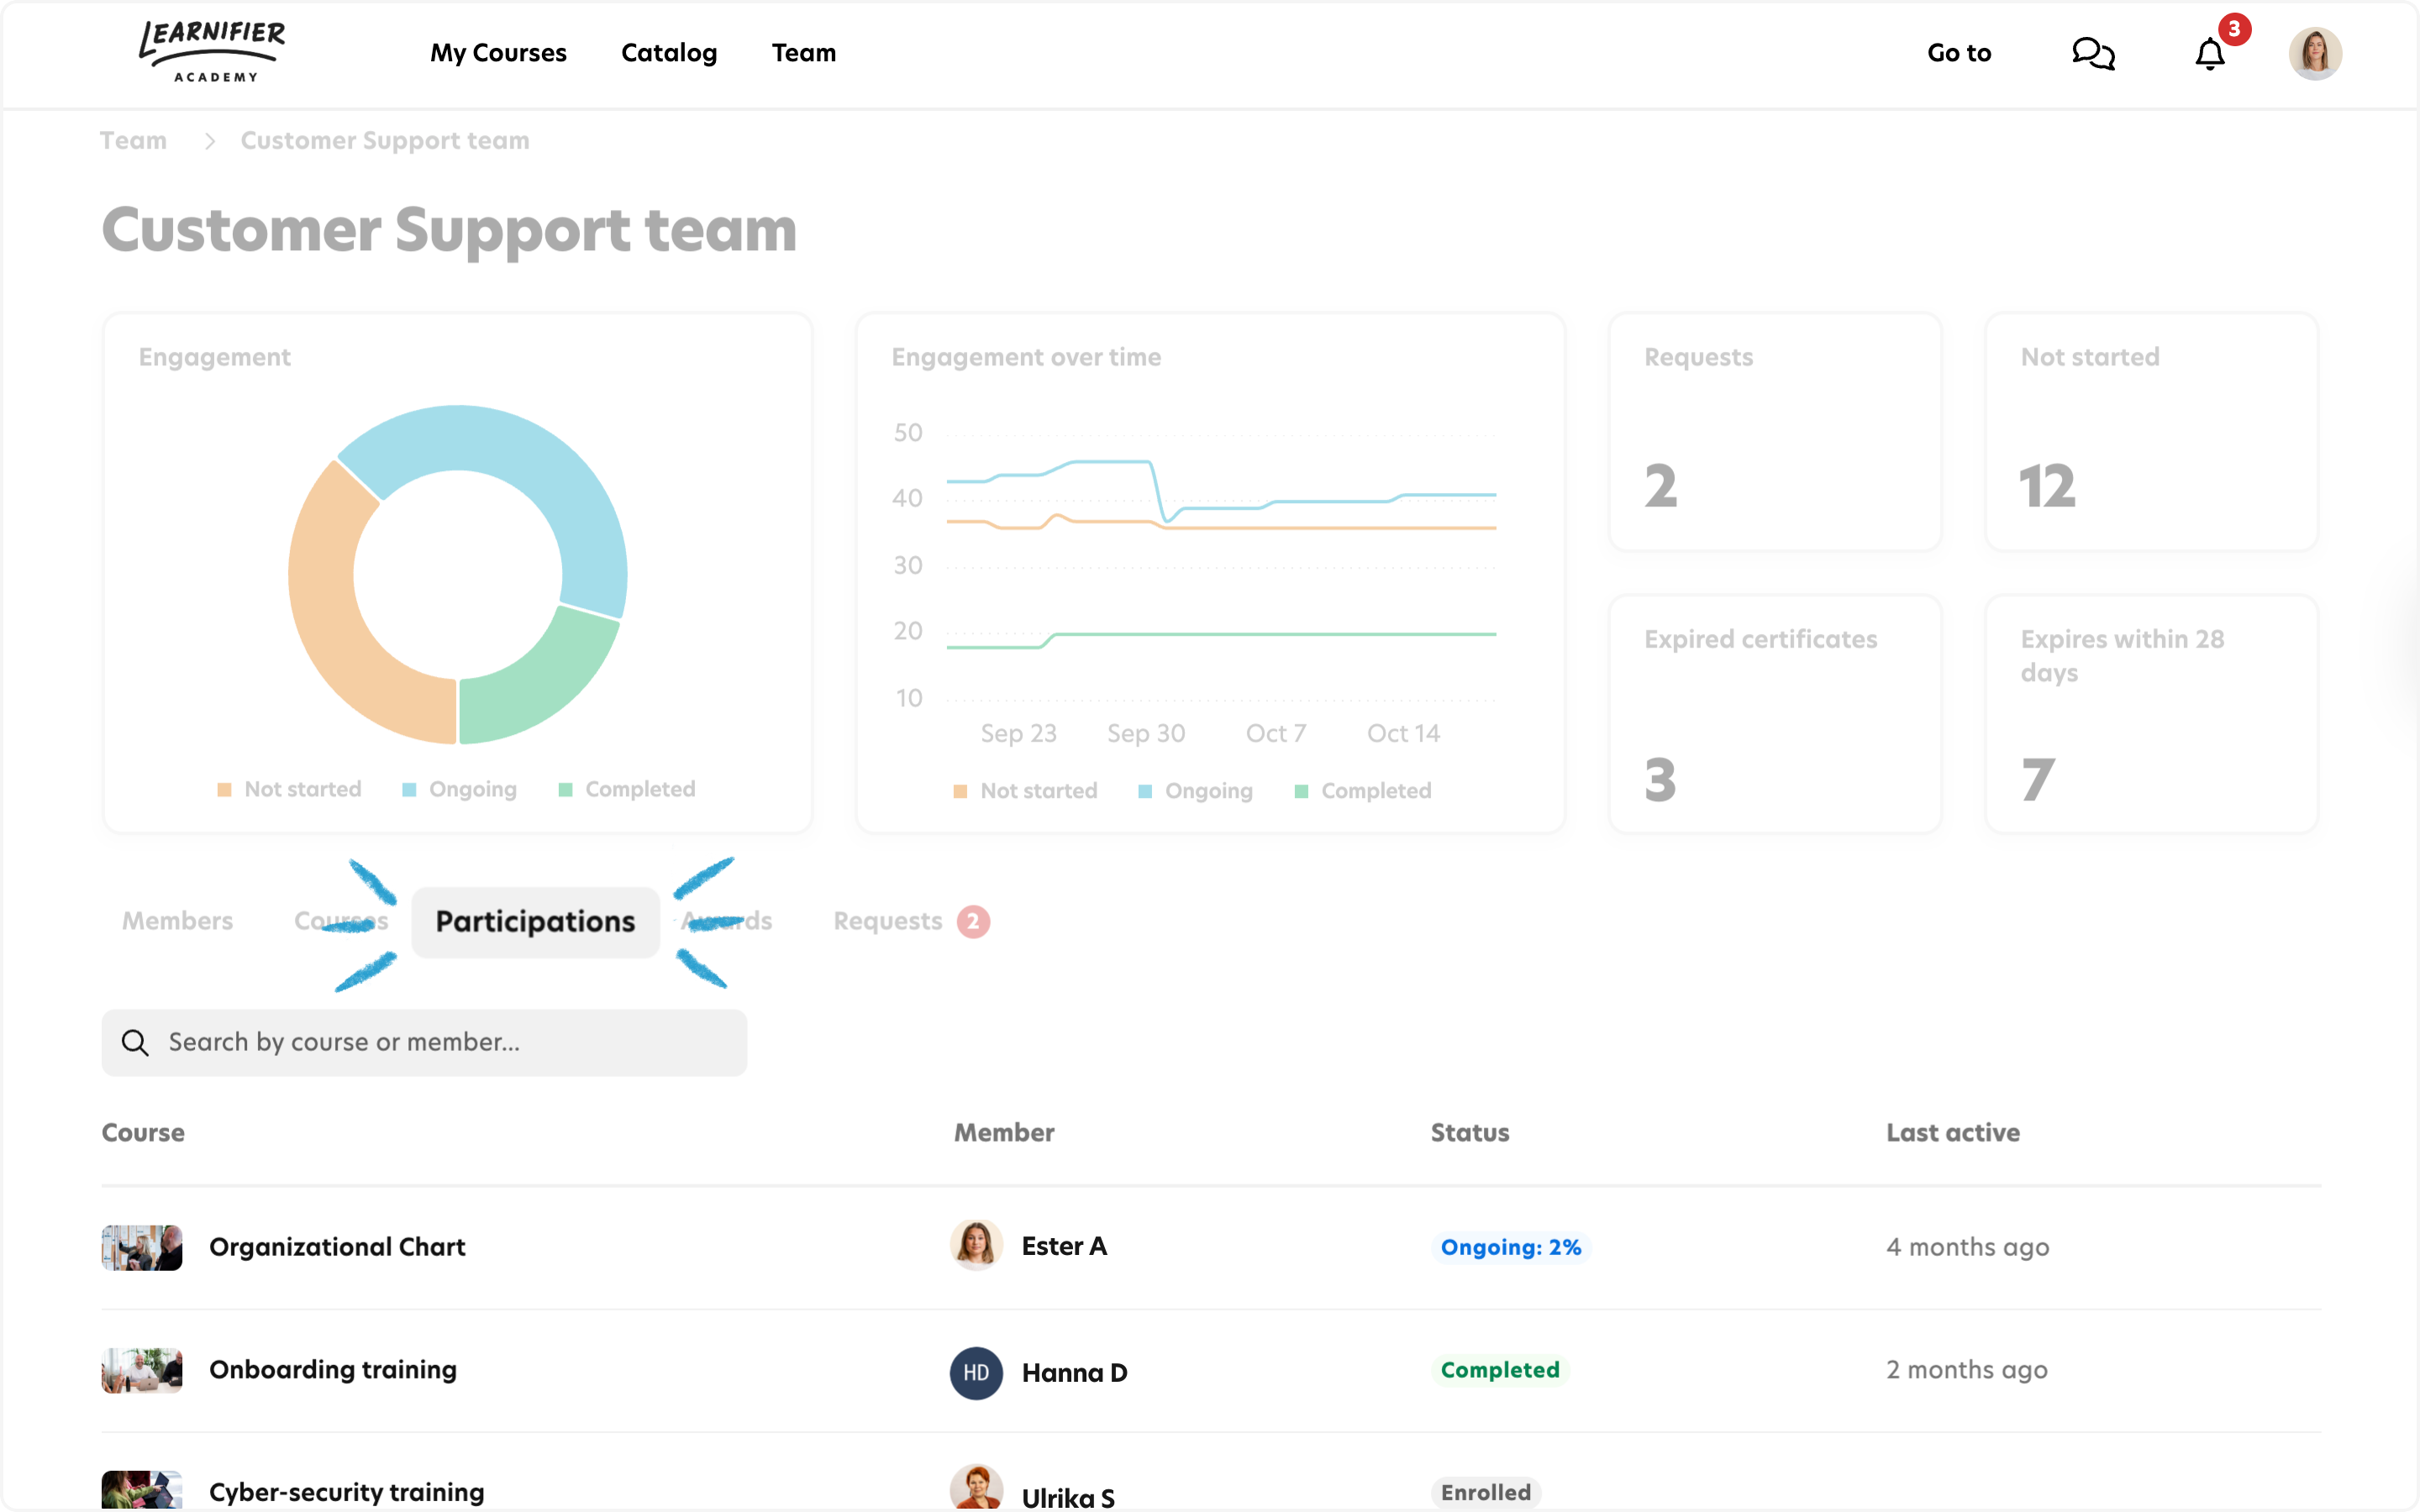This screenshot has width=2420, height=1512.
Task: Open the Onboarding training course
Action: click(332, 1369)
